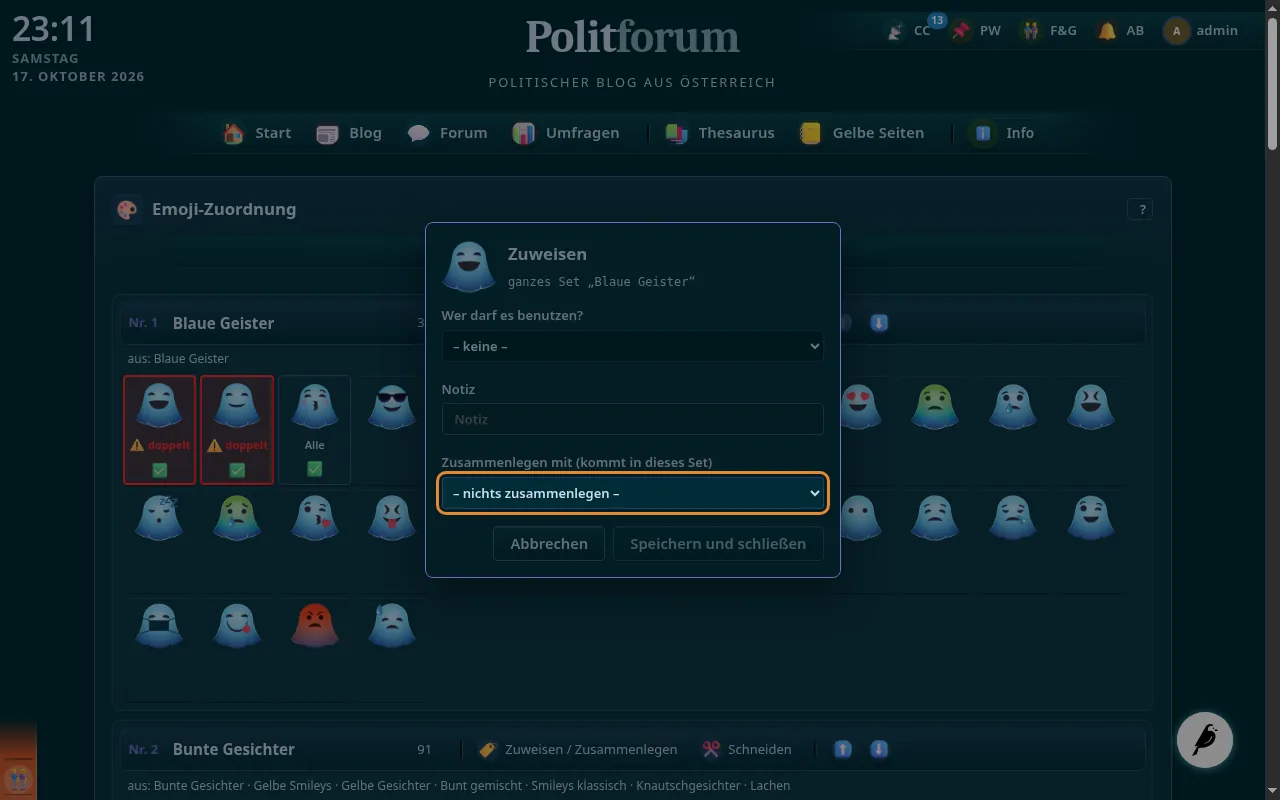Image resolution: width=1280 pixels, height=800 pixels.
Task: Open the Info navigation item
Action: pos(1003,133)
